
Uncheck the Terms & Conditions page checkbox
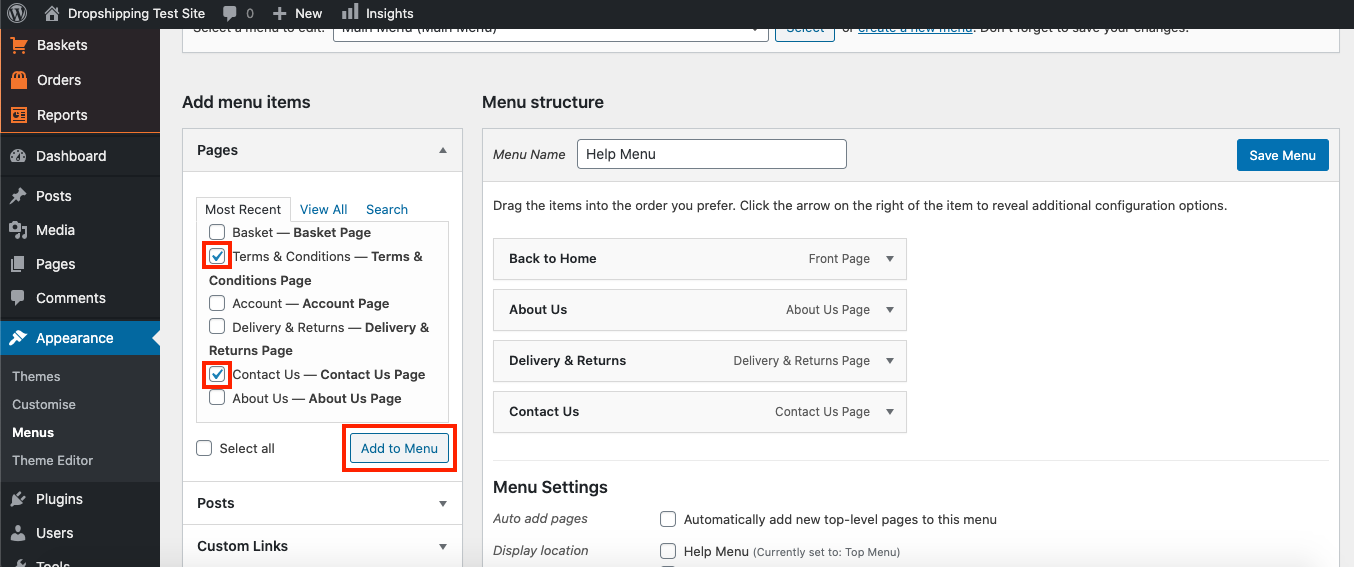tap(217, 256)
